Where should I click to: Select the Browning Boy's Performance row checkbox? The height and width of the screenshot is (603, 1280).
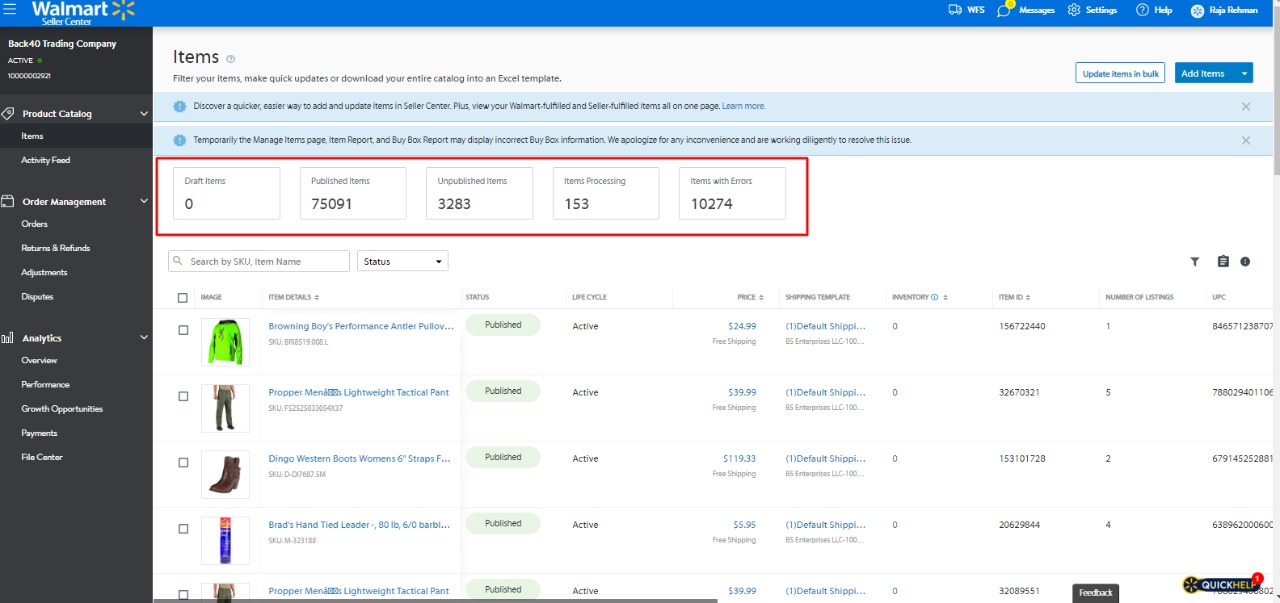183,330
